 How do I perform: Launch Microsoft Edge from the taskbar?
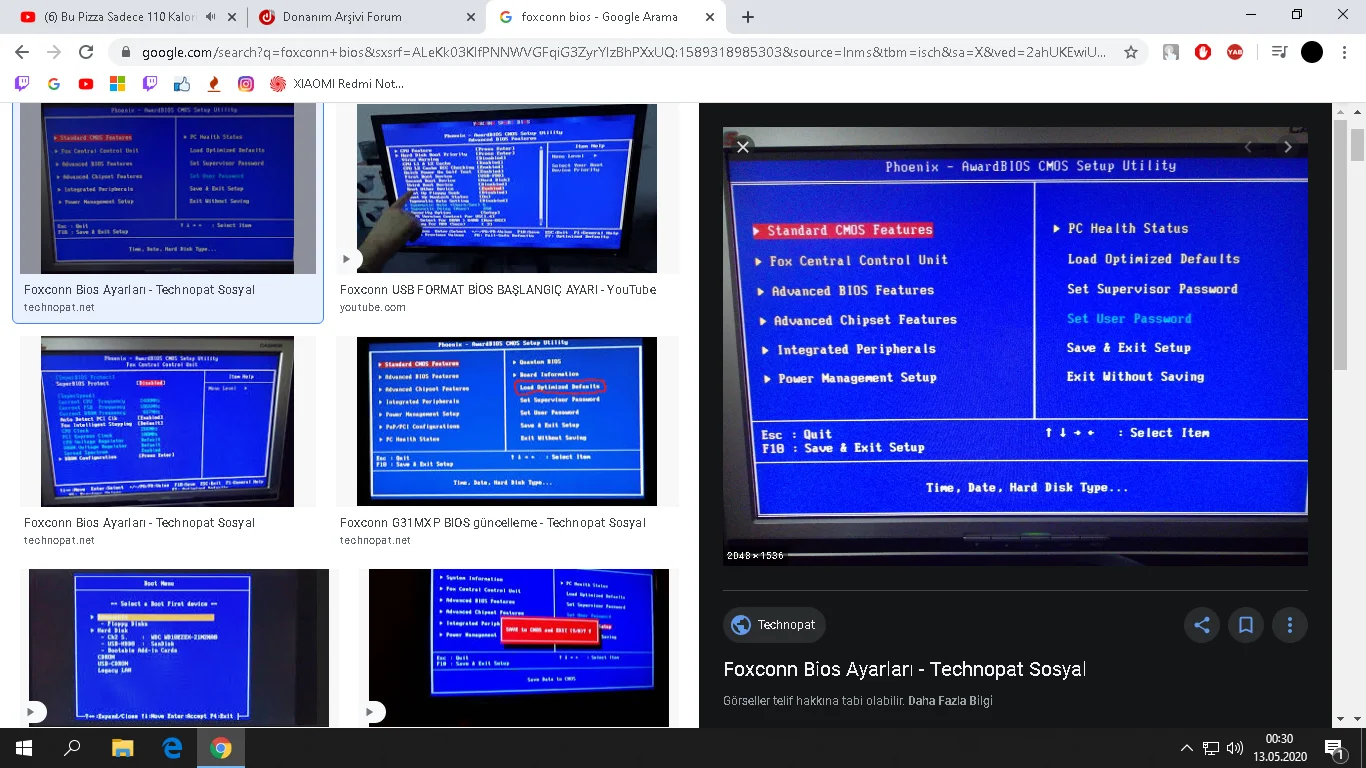[x=171, y=747]
